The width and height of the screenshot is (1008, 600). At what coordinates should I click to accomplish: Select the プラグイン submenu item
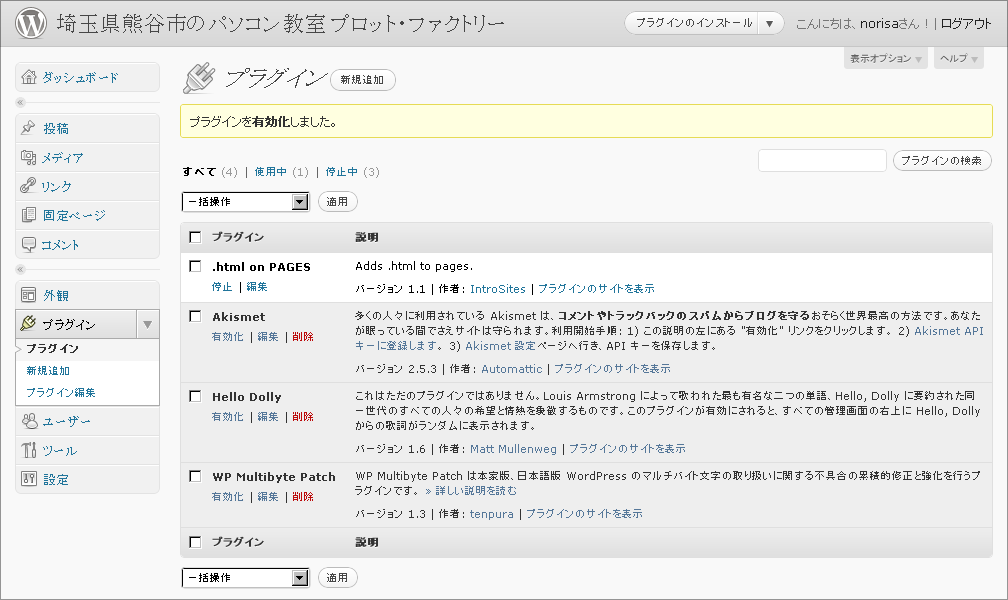[52, 349]
